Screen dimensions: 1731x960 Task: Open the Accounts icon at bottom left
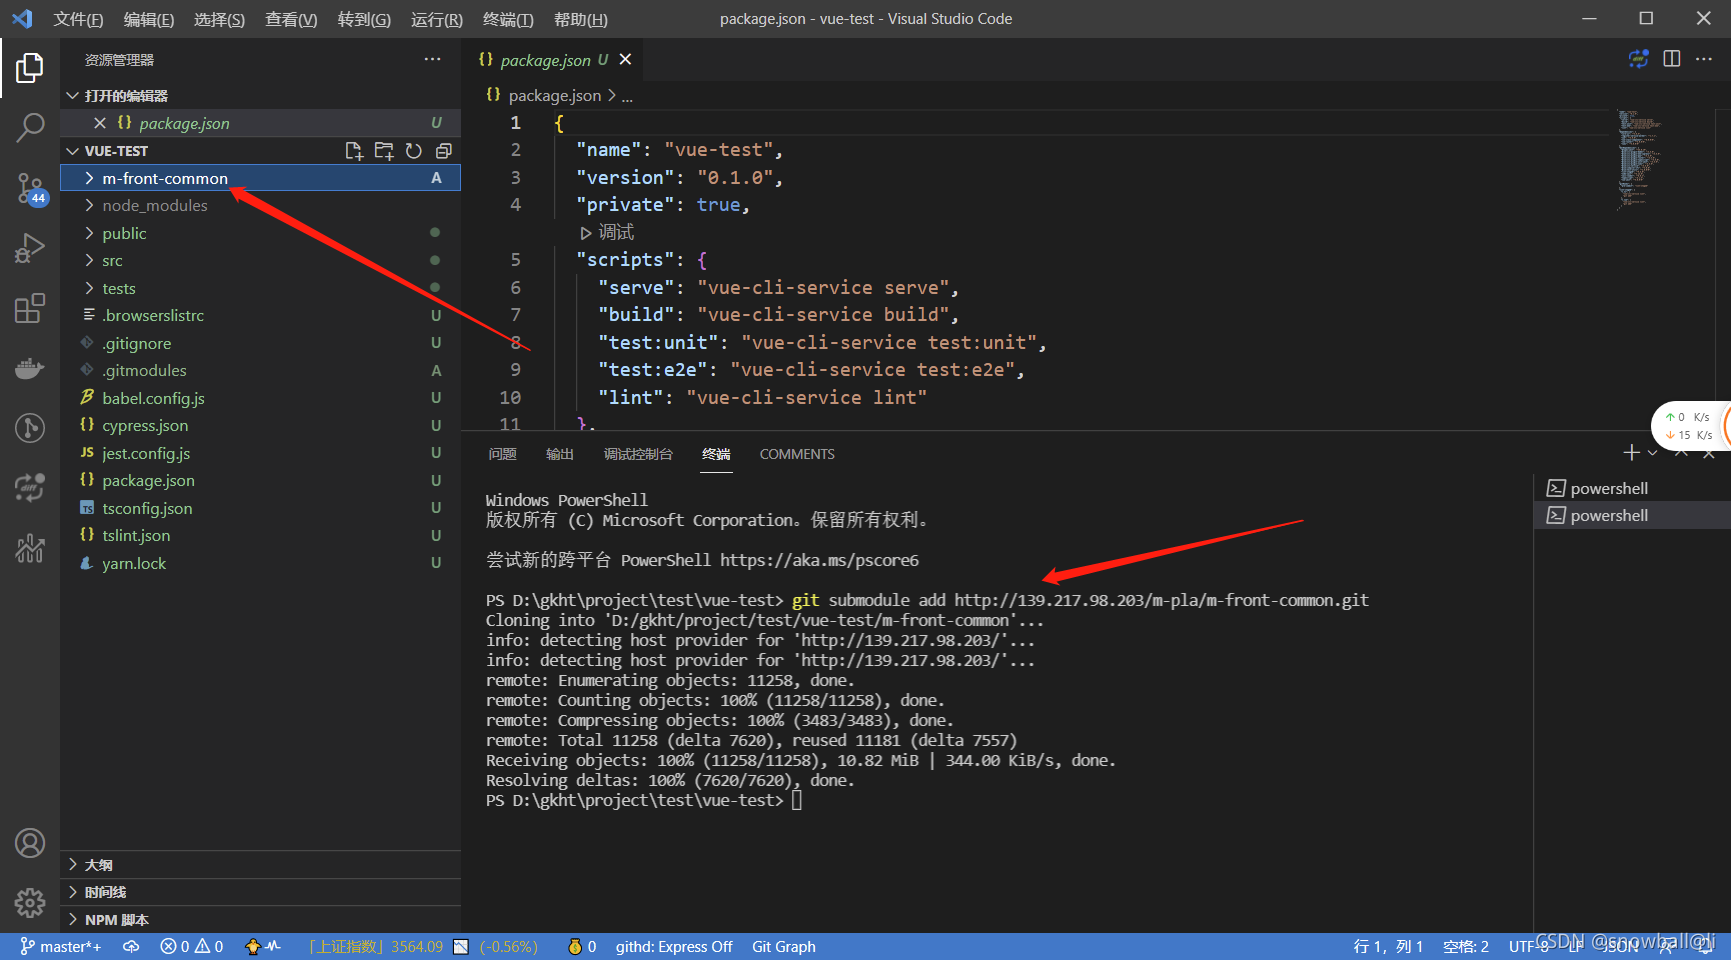(x=29, y=843)
